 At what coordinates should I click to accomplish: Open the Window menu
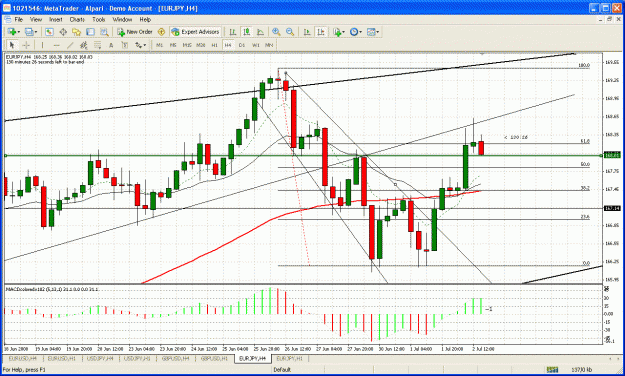[x=122, y=20]
